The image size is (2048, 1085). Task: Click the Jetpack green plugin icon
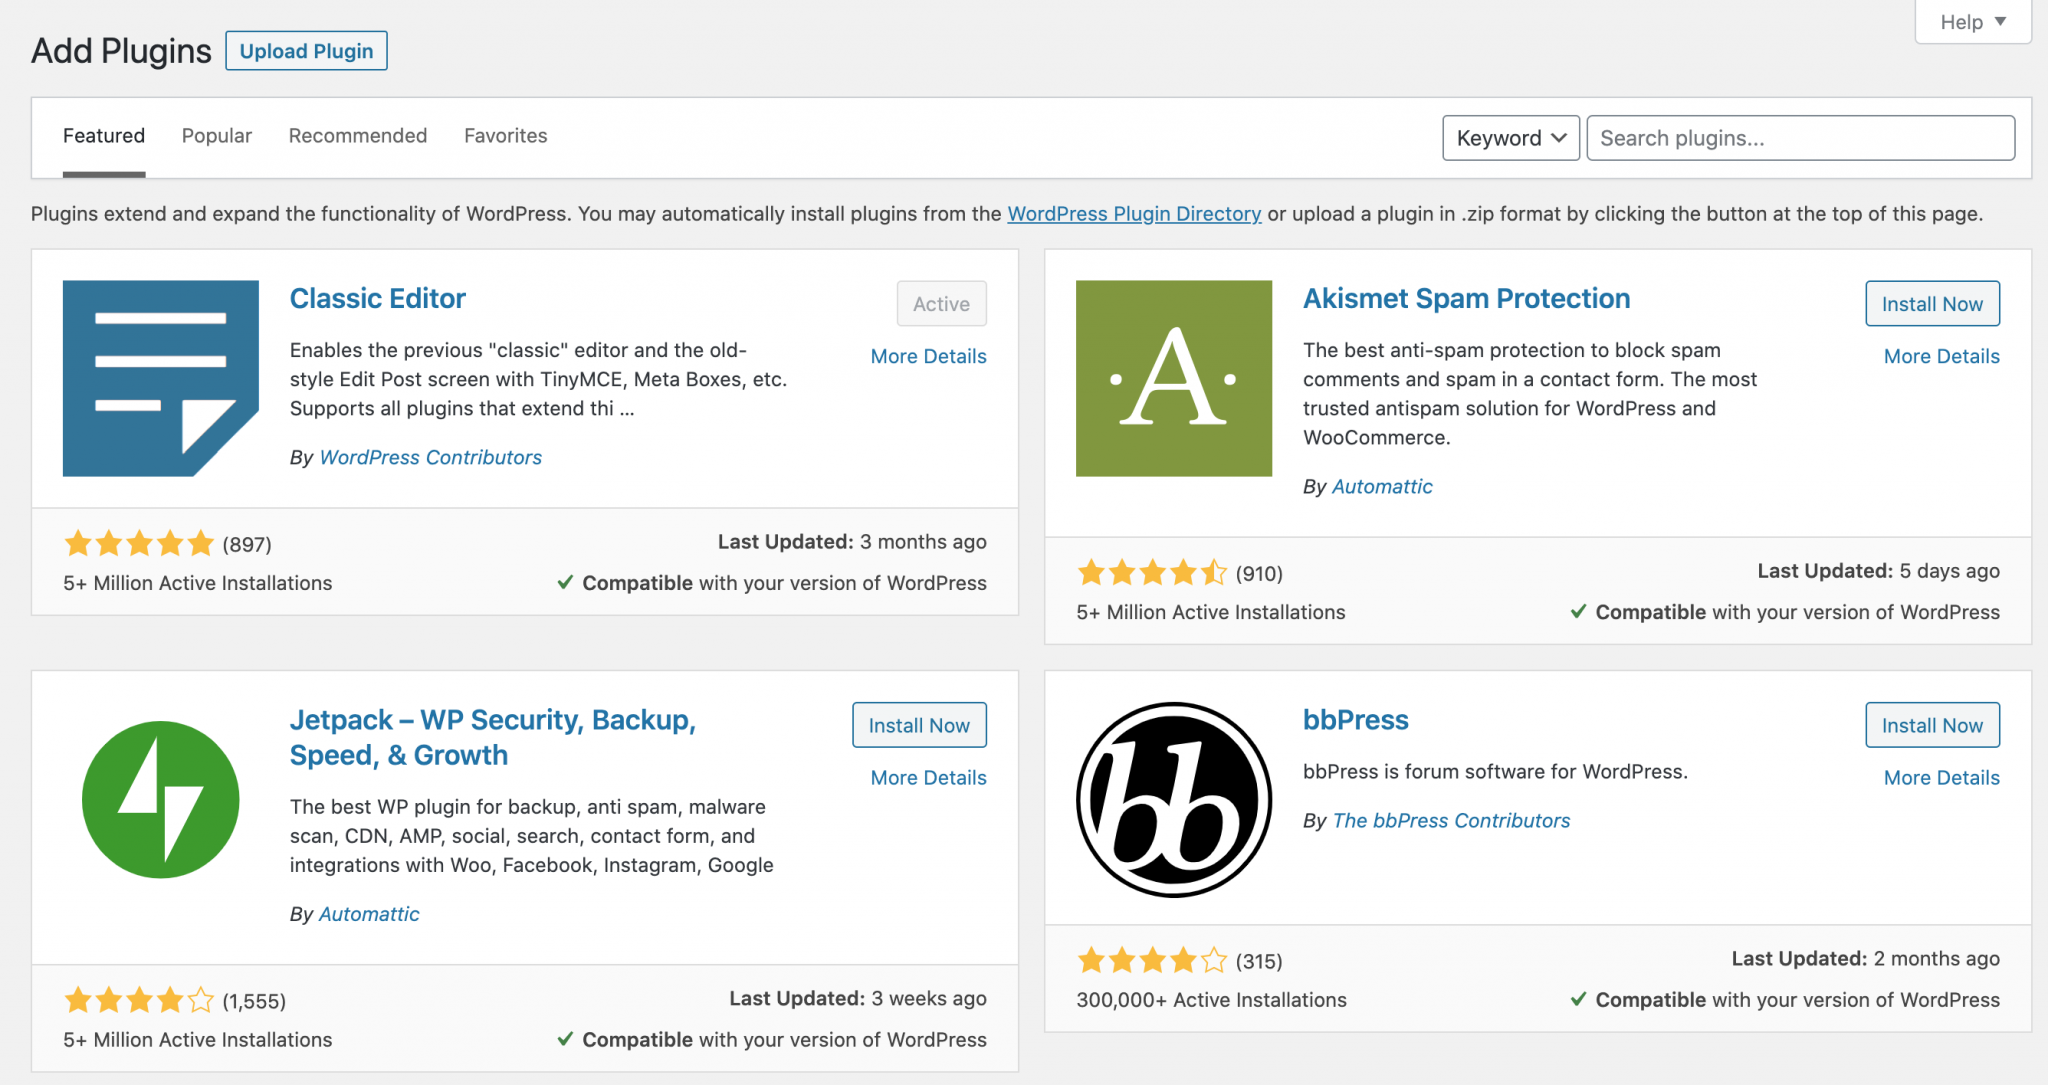pos(160,798)
